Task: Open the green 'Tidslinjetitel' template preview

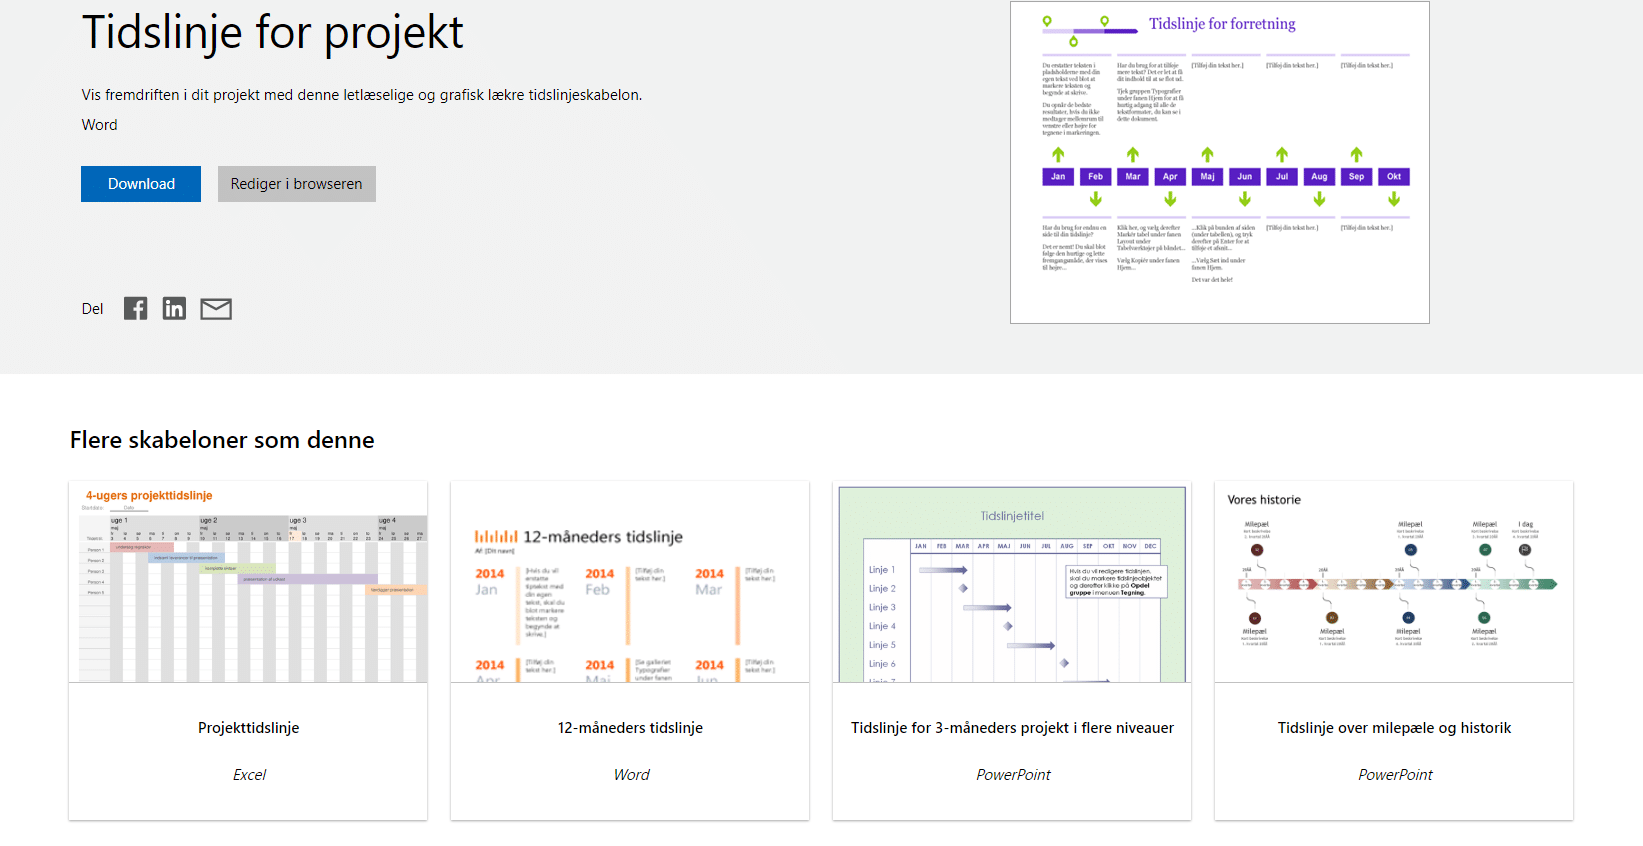Action: tap(1012, 582)
